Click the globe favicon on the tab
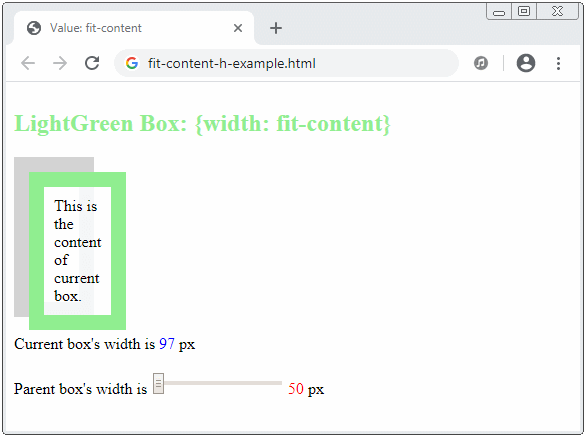 pos(34,28)
